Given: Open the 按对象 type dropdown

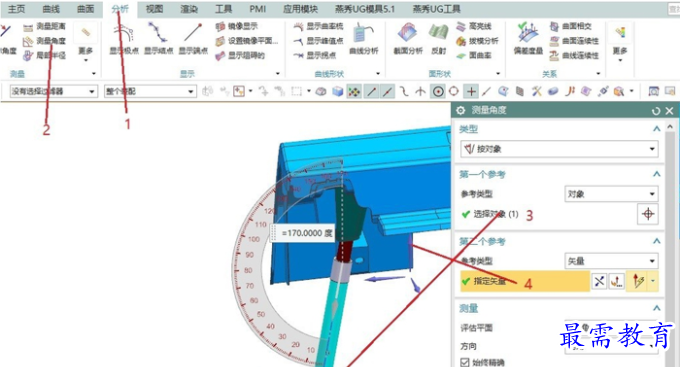Looking at the screenshot, I should (559, 149).
